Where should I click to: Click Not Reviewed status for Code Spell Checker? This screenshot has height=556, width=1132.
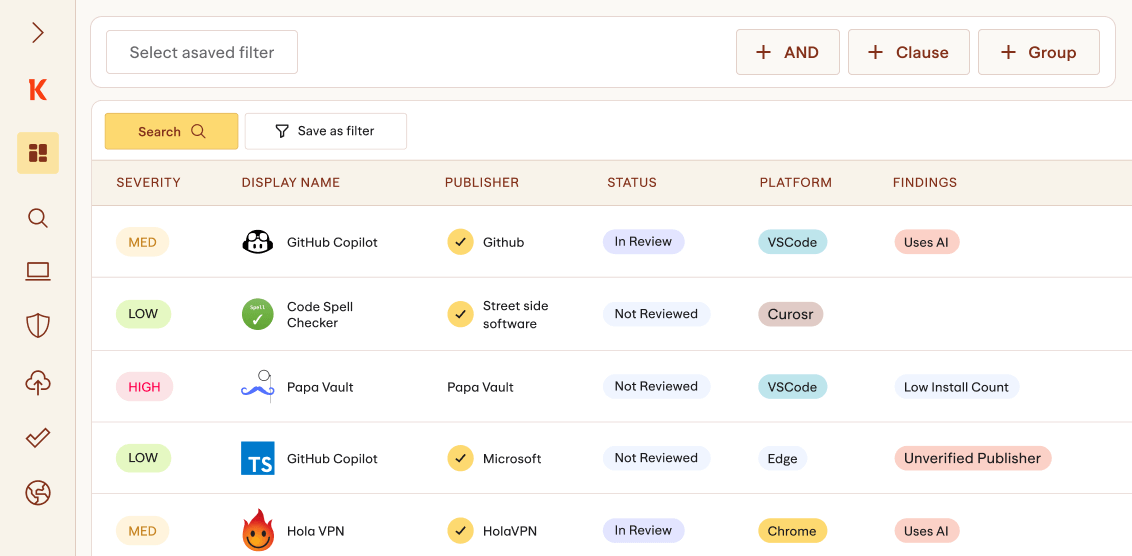tap(656, 314)
